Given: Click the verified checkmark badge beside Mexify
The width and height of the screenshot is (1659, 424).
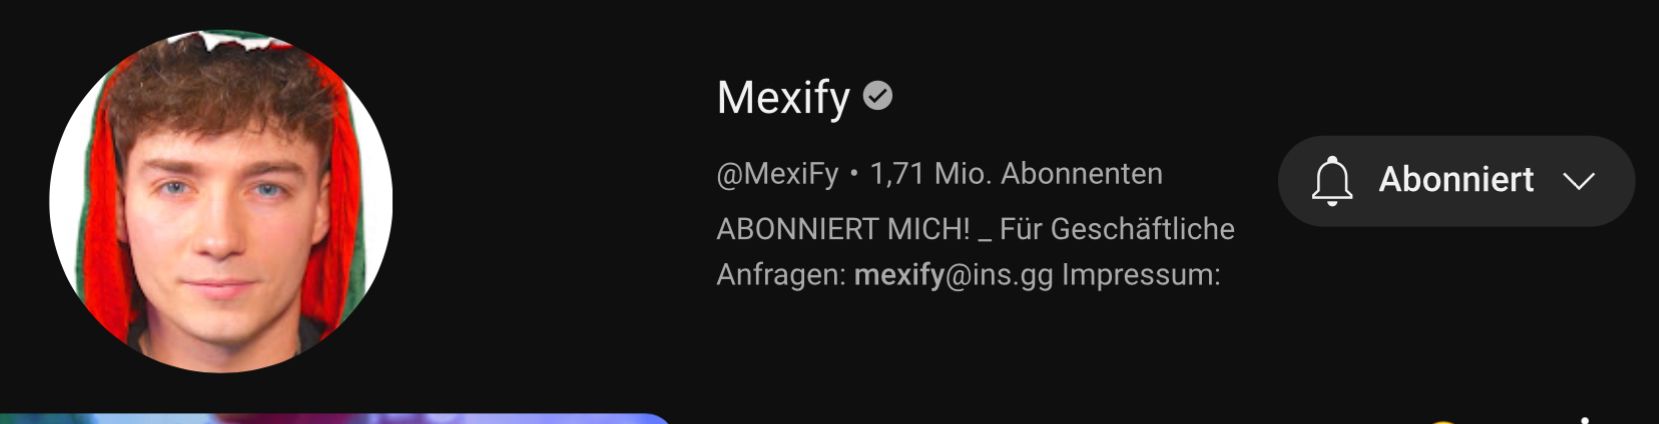Looking at the screenshot, I should coord(877,96).
